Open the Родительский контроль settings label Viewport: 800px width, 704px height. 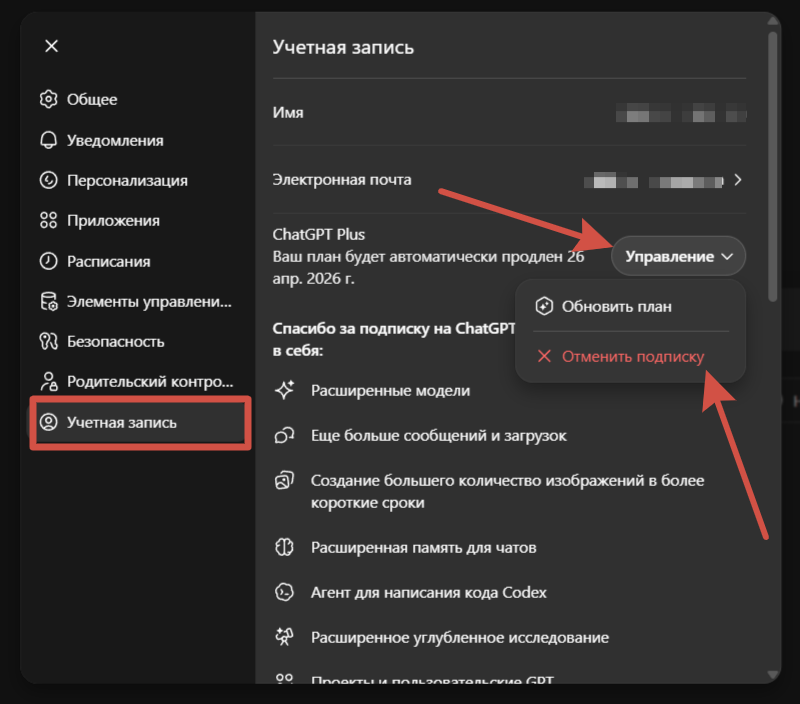[150, 382]
